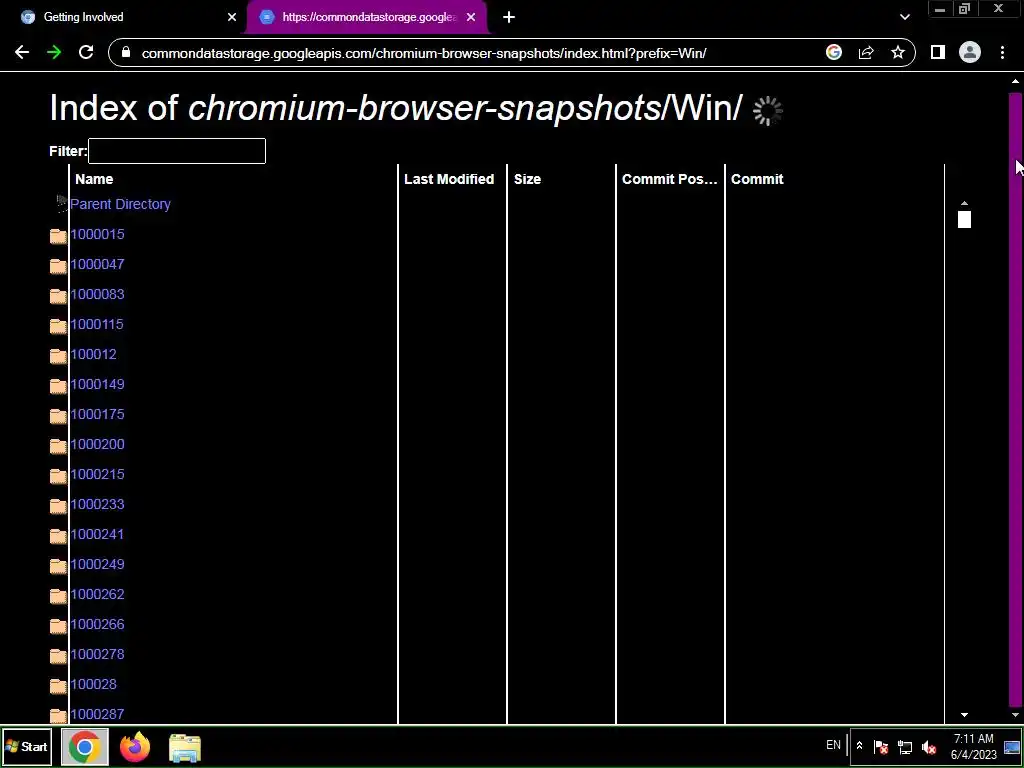1024x768 pixels.
Task: Click the muted volume tray icon
Action: [x=929, y=747]
